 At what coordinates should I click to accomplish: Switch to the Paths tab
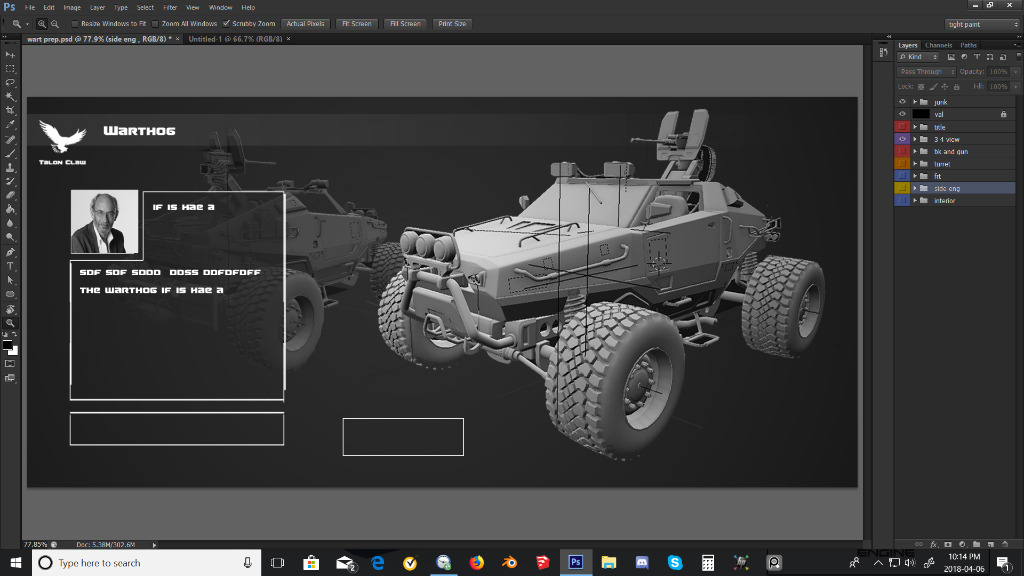coord(968,45)
